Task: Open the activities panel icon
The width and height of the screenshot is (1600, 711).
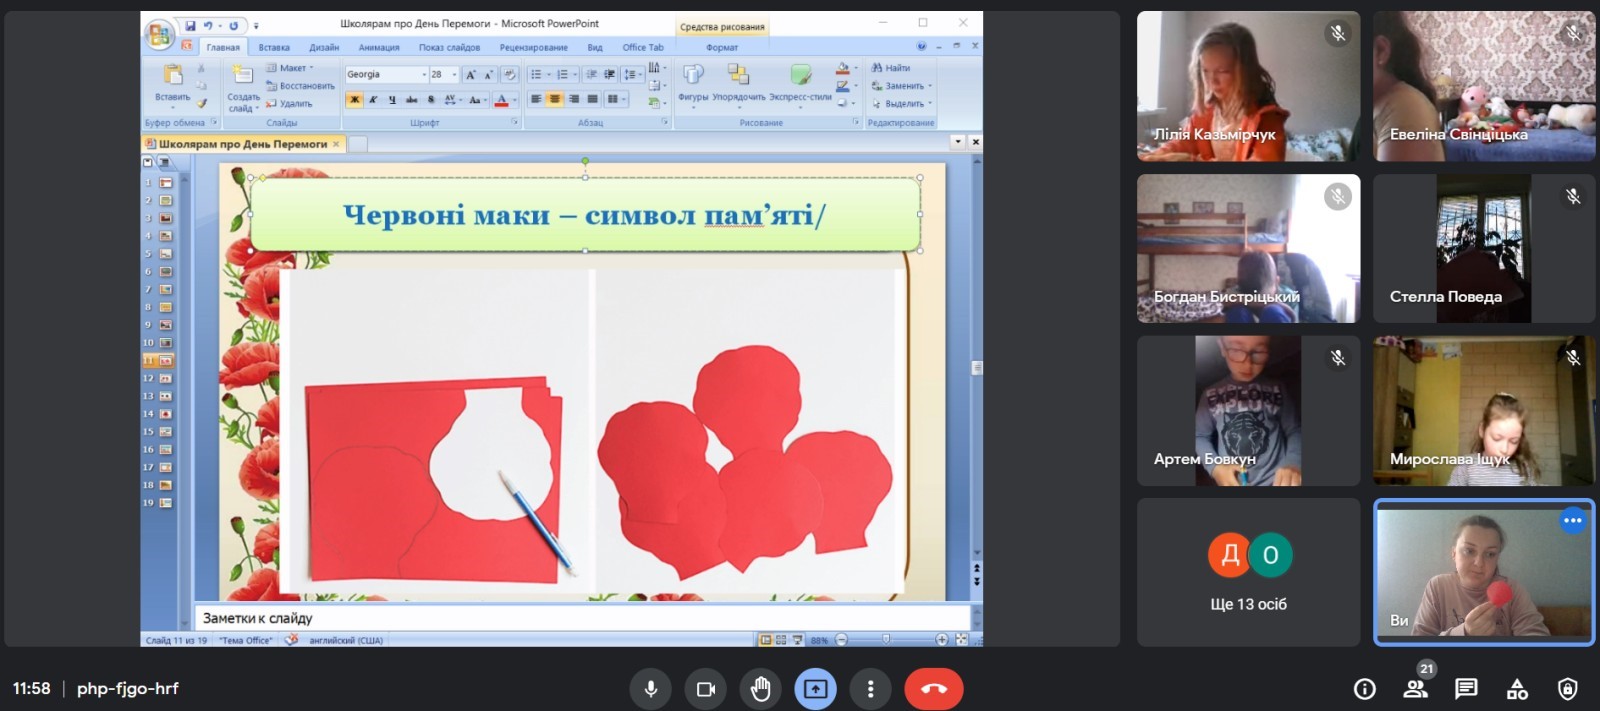Action: pos(1517,689)
